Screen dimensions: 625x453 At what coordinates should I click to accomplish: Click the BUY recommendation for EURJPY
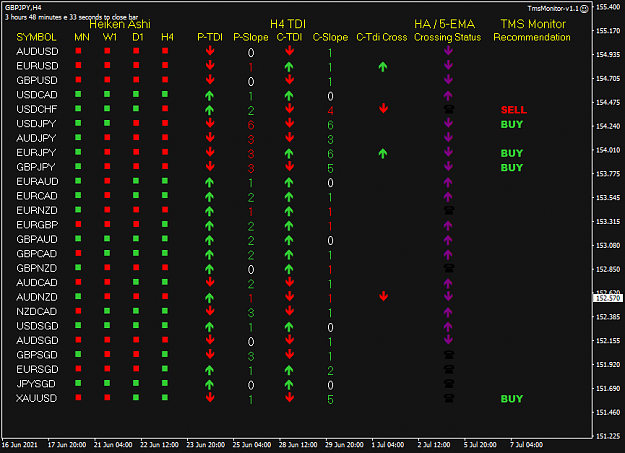(x=511, y=153)
